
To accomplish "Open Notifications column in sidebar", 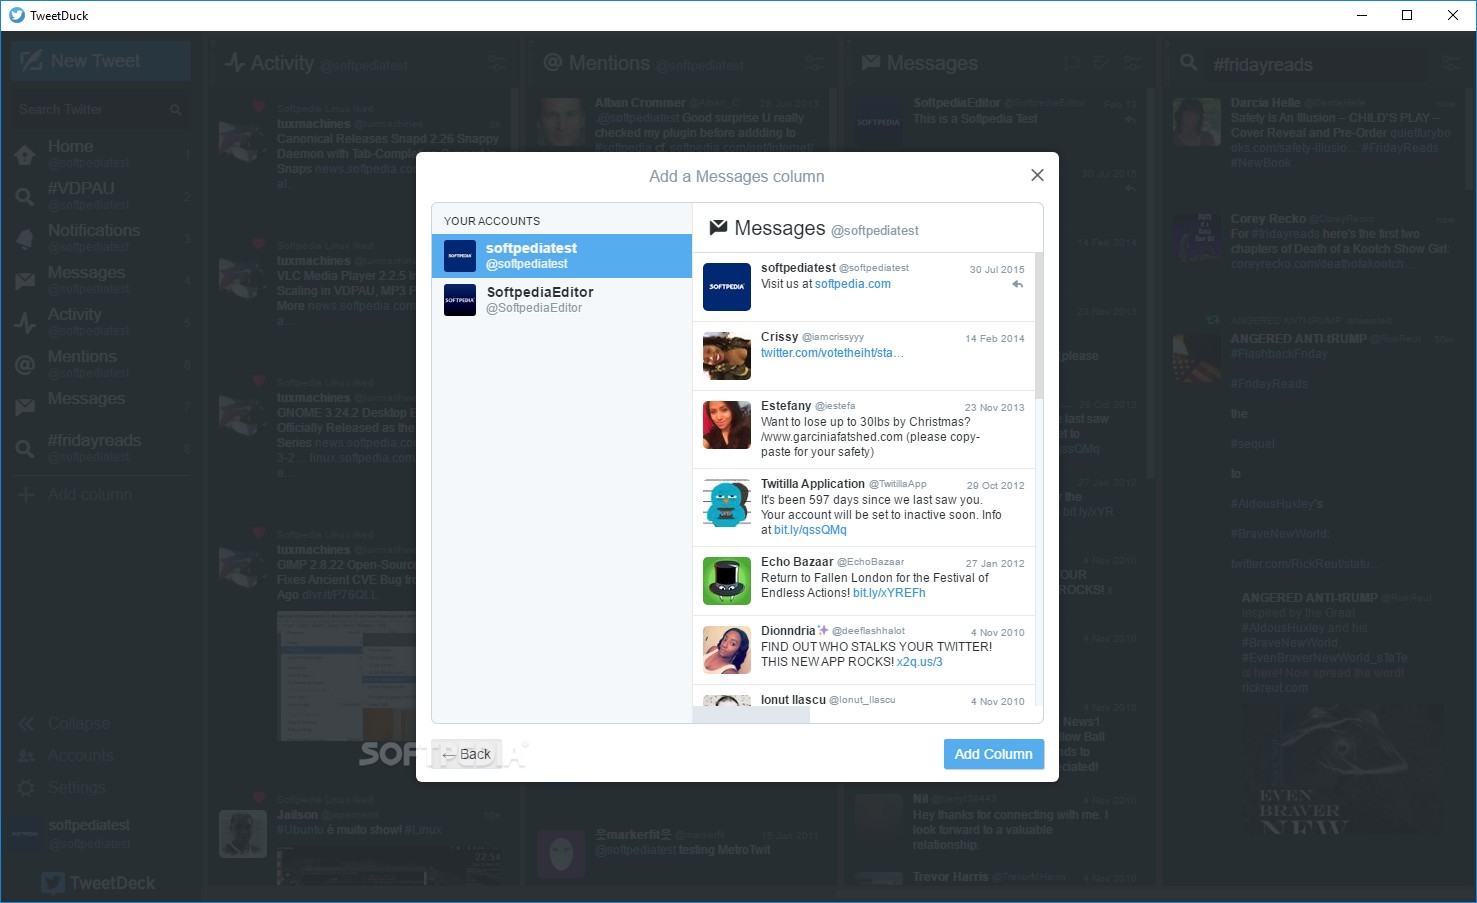I will click(x=100, y=237).
